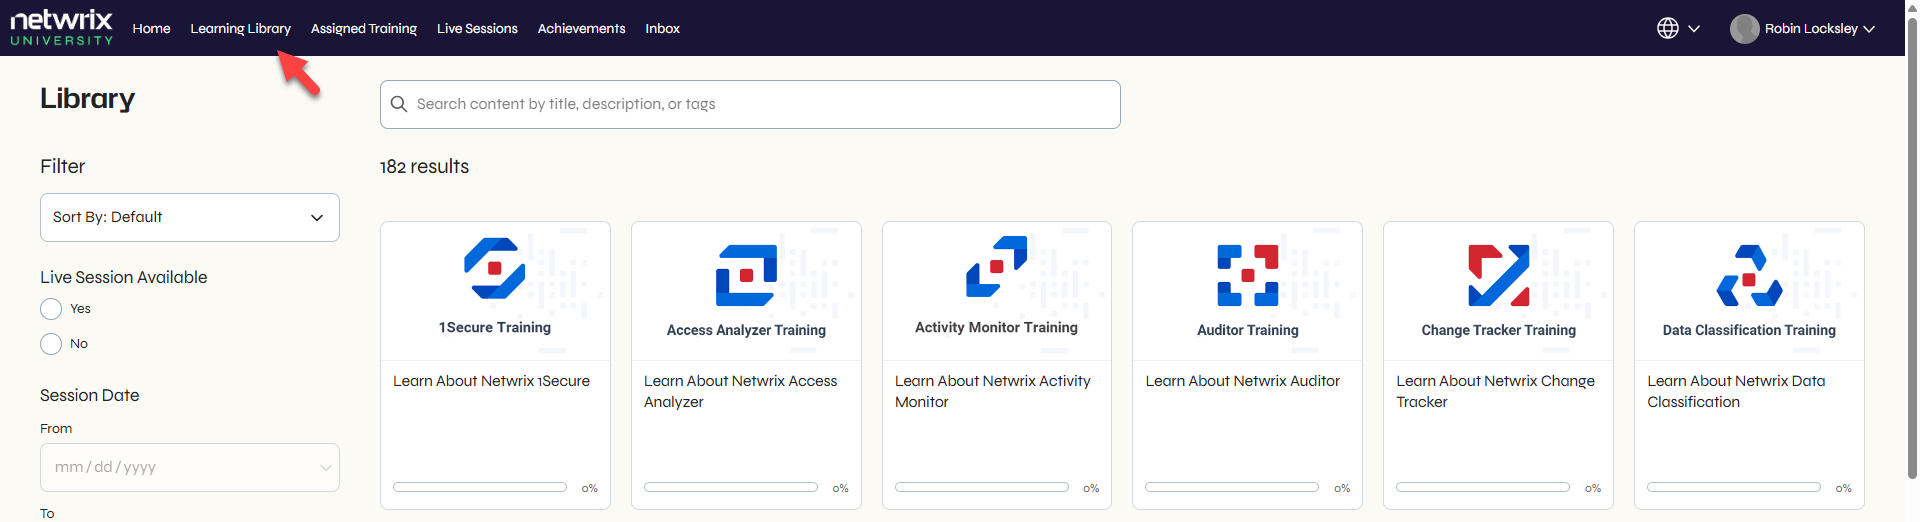Click the Activity Monitor Training icon
Screen dimensions: 1920x522
[x=996, y=266]
